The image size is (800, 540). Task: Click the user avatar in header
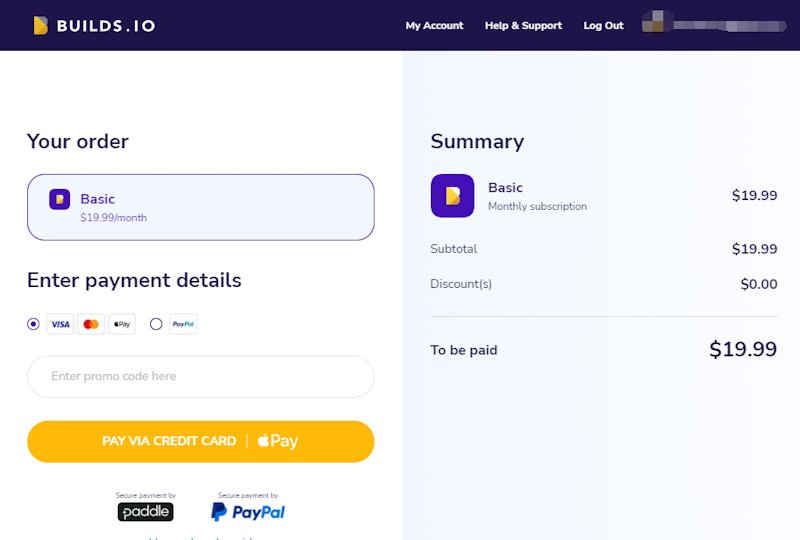click(x=653, y=21)
